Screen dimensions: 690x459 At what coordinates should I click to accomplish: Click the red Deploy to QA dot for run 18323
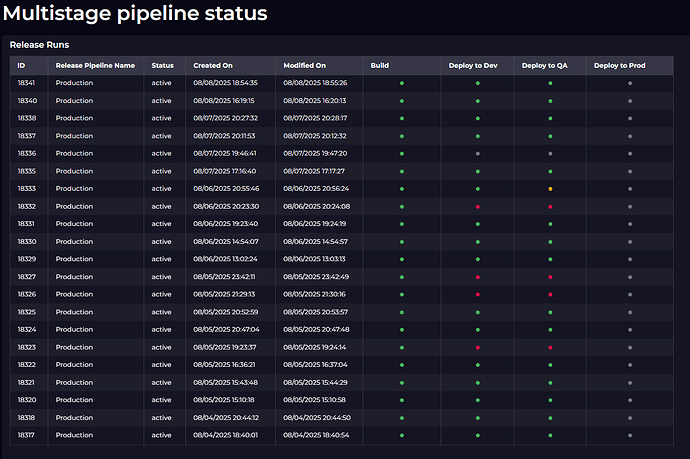coord(550,347)
